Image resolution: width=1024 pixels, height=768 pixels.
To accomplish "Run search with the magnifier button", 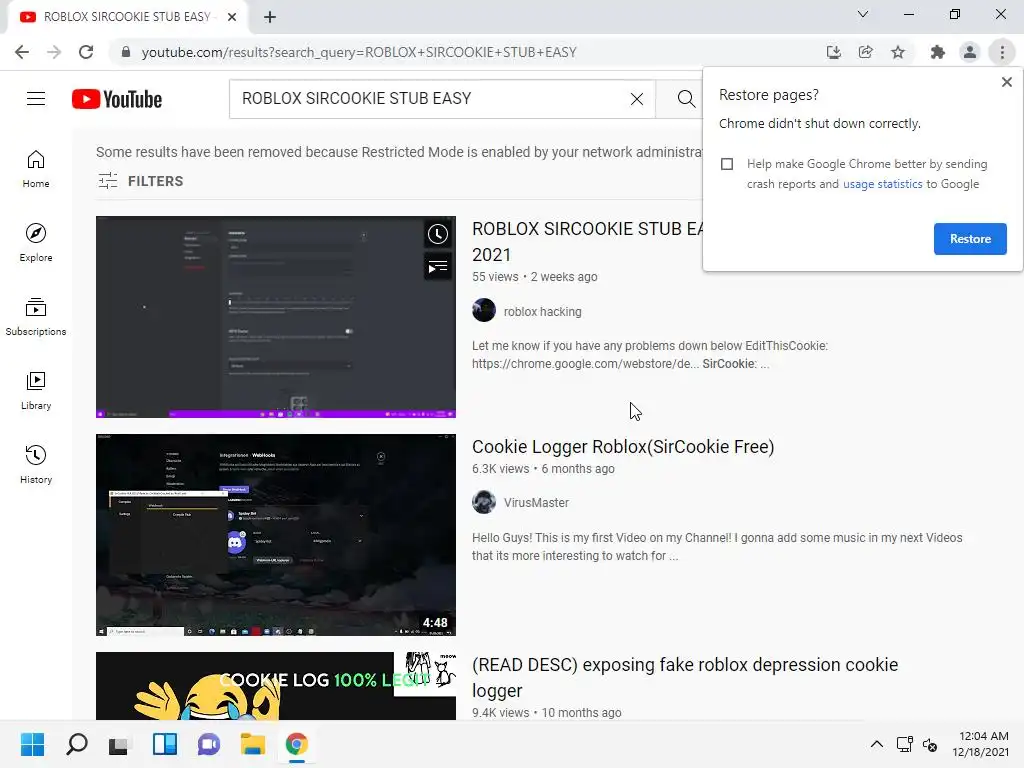I will click(x=686, y=99).
